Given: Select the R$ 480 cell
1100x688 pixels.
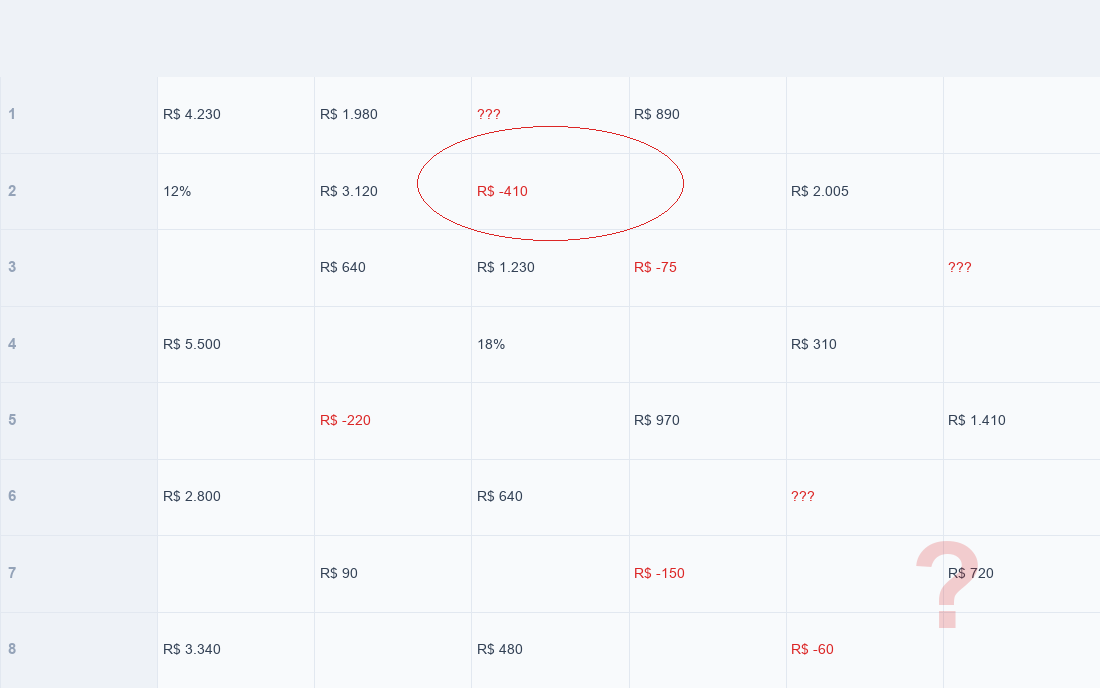Looking at the screenshot, I should tap(550, 650).
